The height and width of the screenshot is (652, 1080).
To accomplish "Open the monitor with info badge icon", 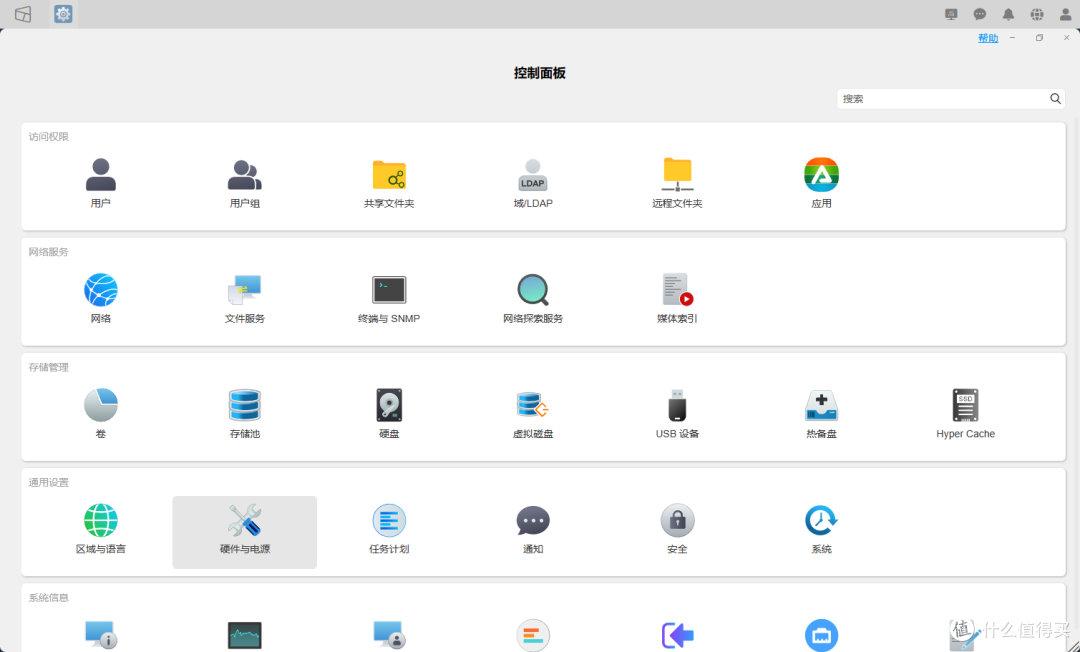I will pyautogui.click(x=101, y=635).
